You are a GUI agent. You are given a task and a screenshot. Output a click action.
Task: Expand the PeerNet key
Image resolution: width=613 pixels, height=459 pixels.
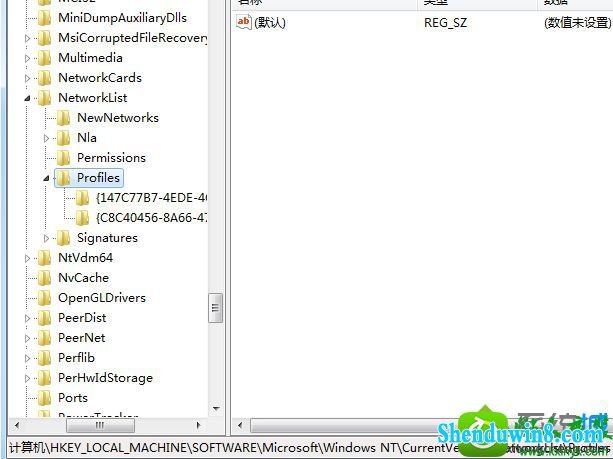pos(27,338)
